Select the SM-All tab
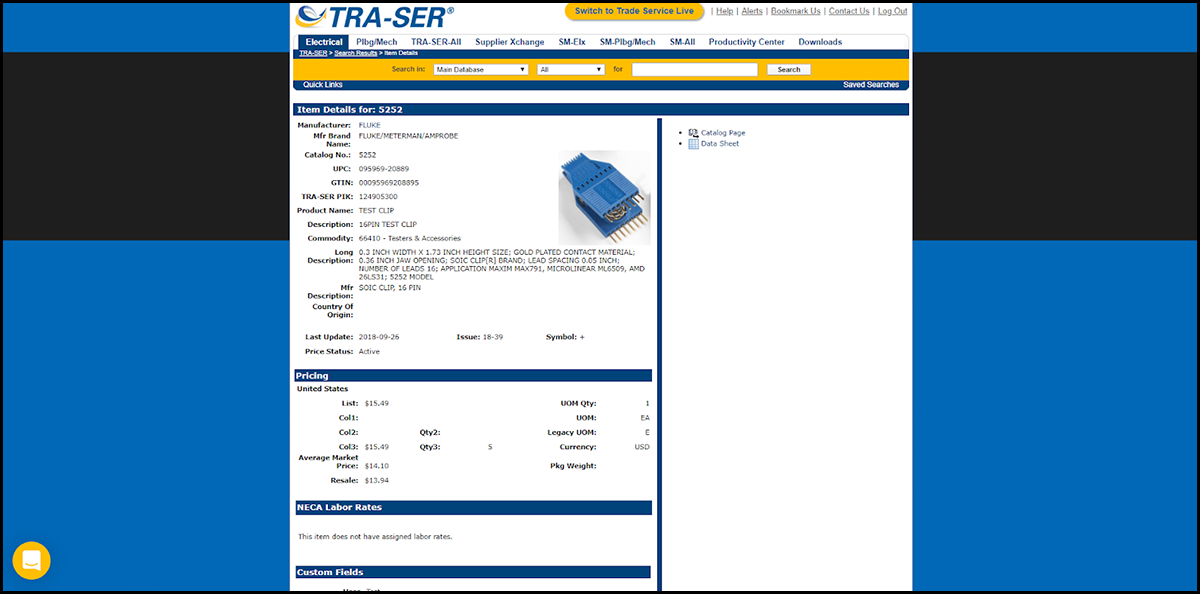Viewport: 1200px width, 594px height. pyautogui.click(x=682, y=42)
